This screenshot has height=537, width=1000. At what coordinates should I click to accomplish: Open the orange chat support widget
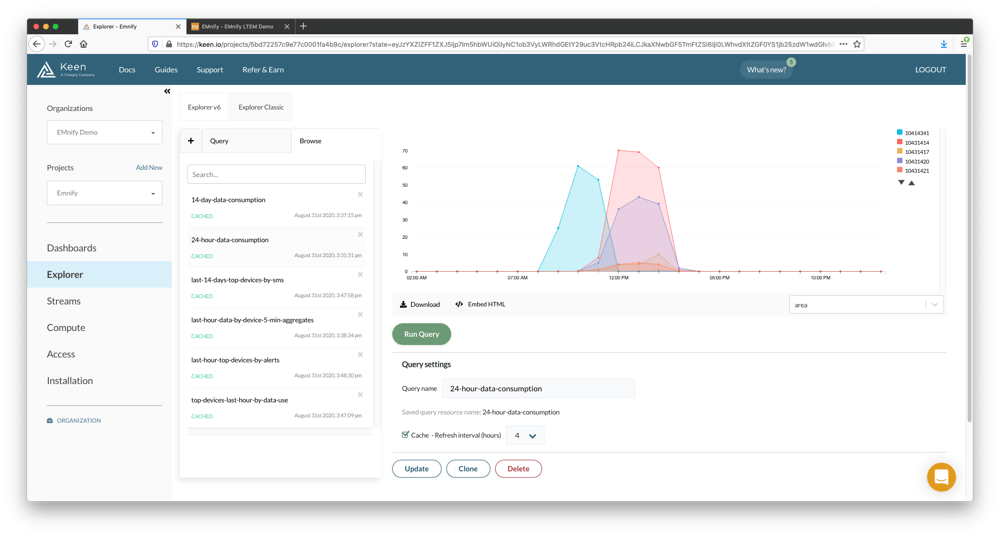941,477
